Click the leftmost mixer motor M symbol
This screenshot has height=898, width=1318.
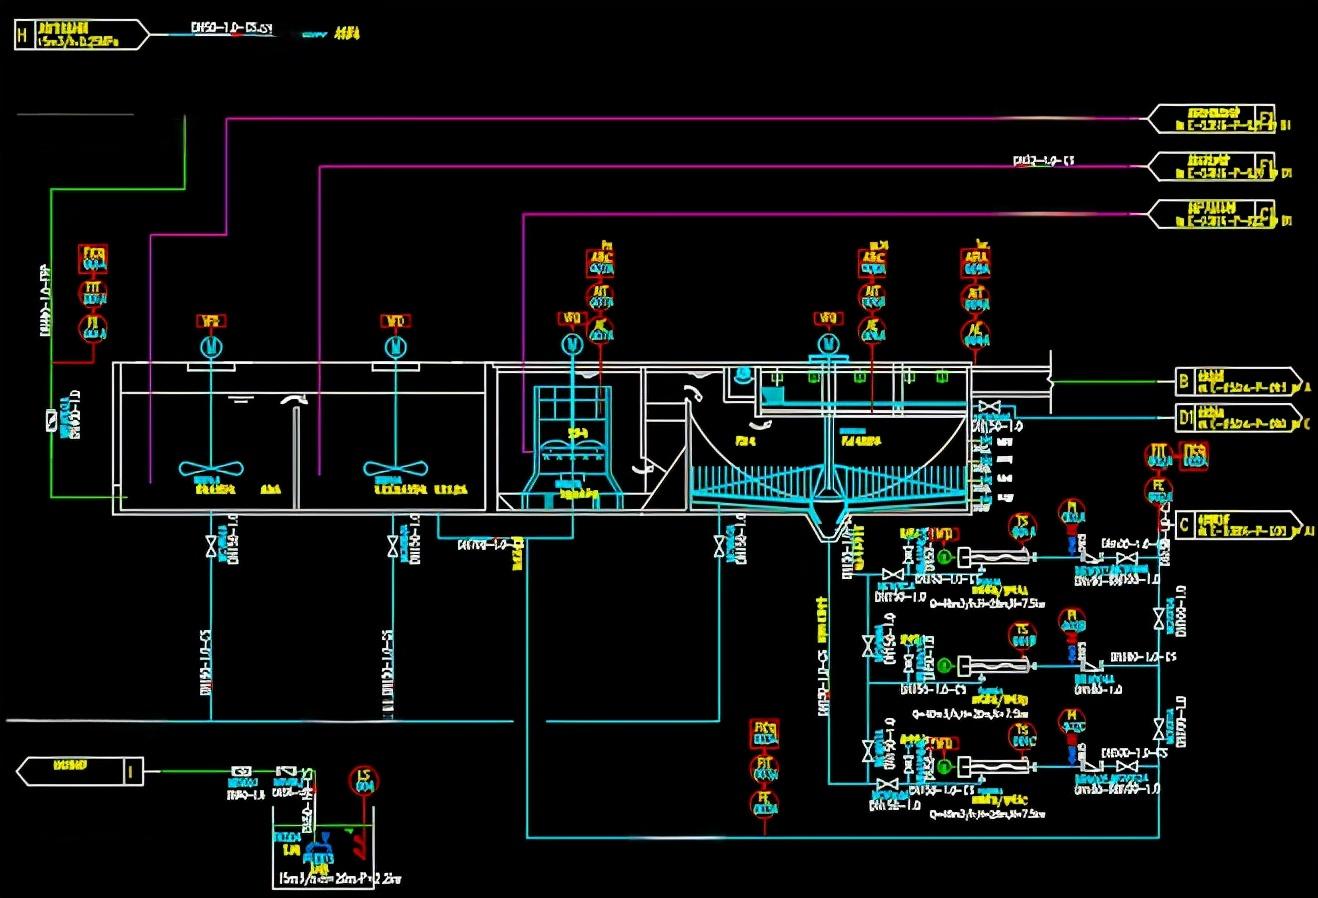[211, 346]
